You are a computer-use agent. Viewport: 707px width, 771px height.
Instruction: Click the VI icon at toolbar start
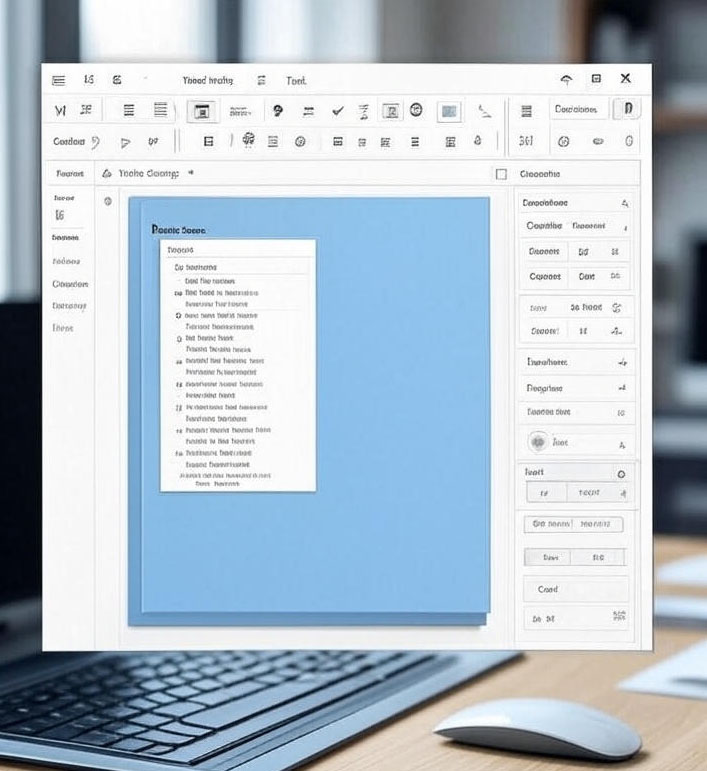pyautogui.click(x=60, y=111)
